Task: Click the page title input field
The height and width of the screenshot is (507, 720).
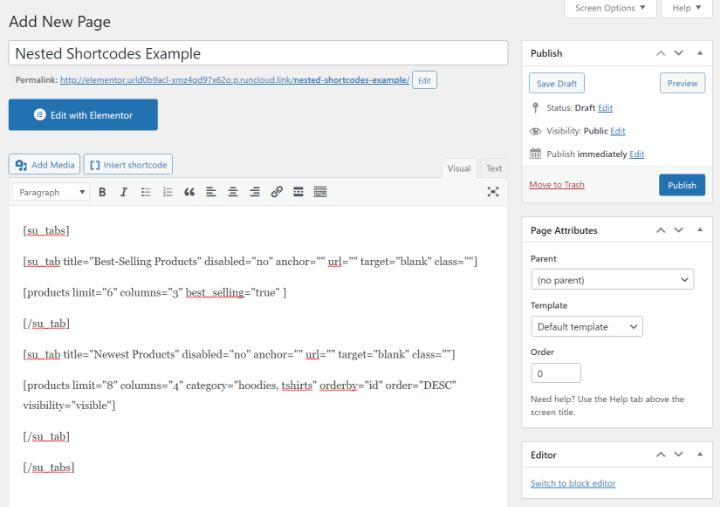Action: 258,53
